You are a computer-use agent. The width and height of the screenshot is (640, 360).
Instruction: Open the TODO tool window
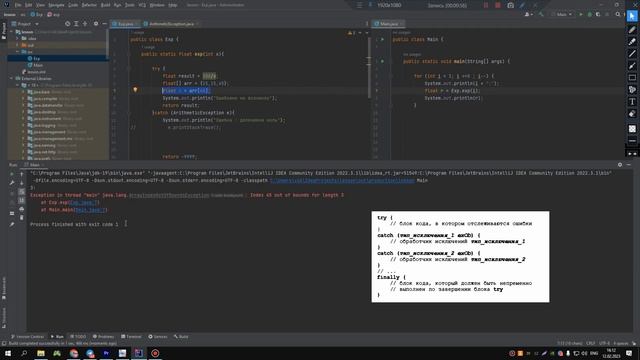[78, 336]
